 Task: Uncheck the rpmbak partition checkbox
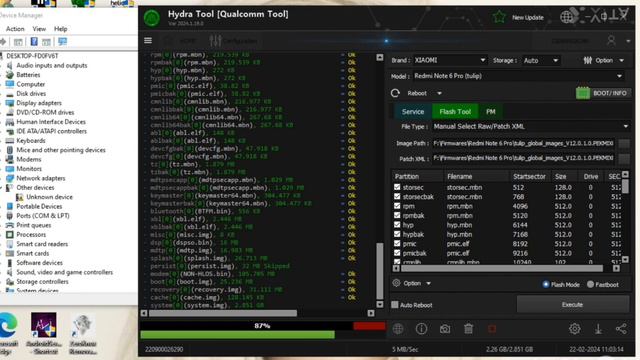[x=397, y=215]
